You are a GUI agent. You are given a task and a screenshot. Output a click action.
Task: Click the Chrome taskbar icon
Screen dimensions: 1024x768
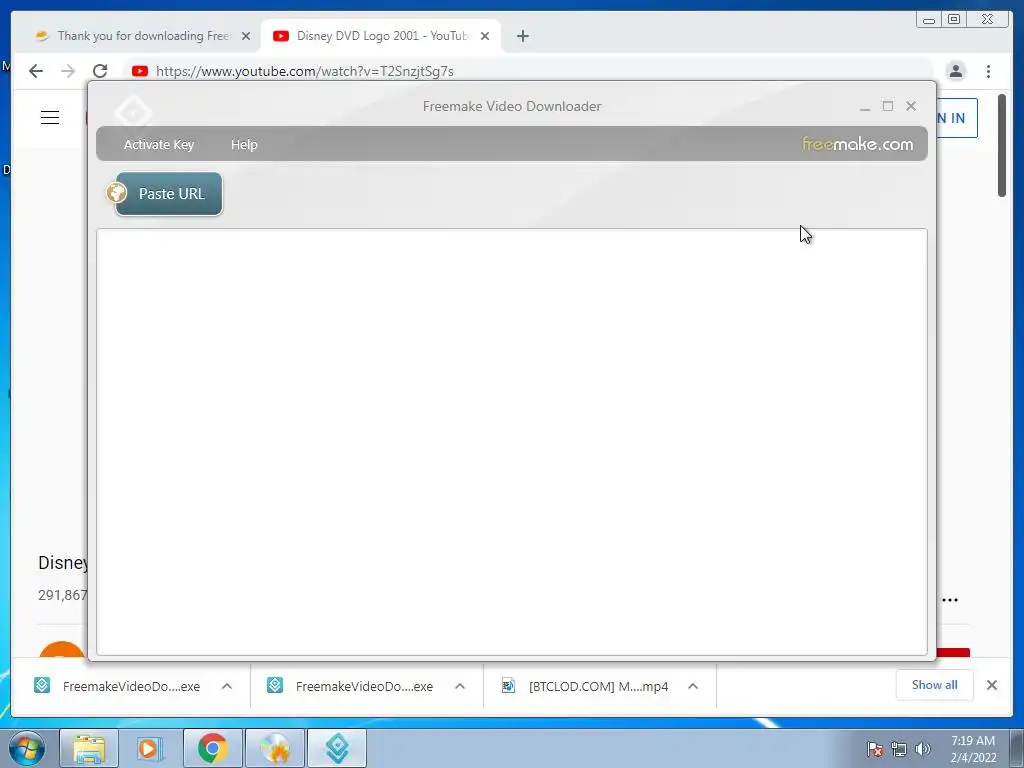pos(213,748)
